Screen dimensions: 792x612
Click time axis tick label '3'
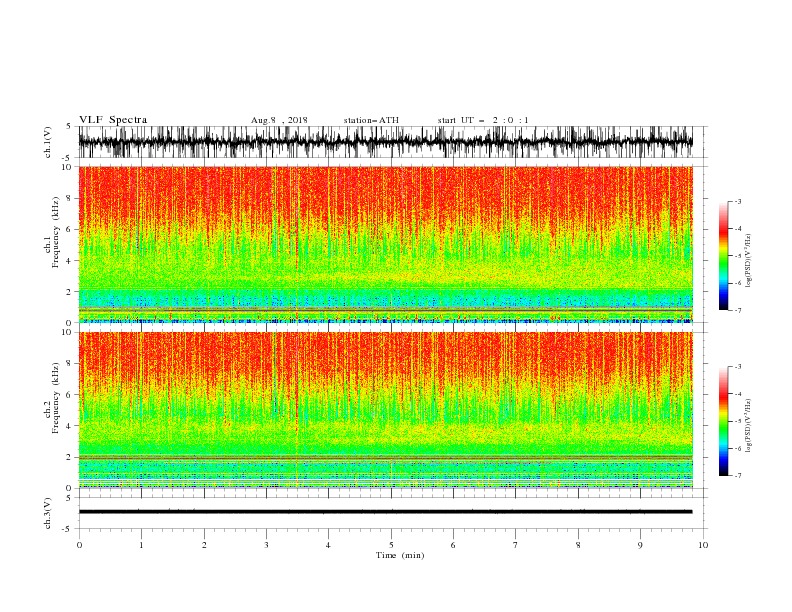point(266,545)
